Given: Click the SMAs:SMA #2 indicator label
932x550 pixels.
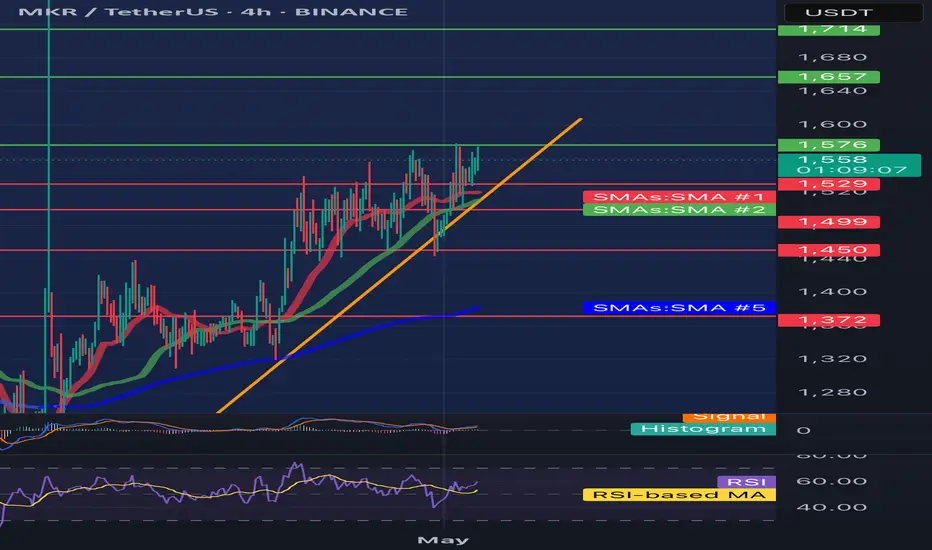Looking at the screenshot, I should (x=679, y=210).
